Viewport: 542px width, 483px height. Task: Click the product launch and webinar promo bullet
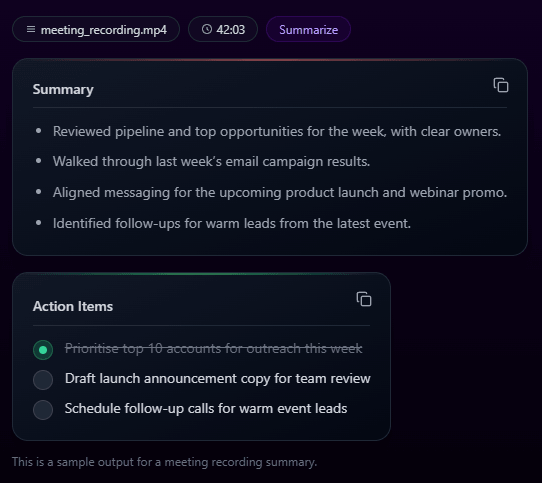(280, 192)
